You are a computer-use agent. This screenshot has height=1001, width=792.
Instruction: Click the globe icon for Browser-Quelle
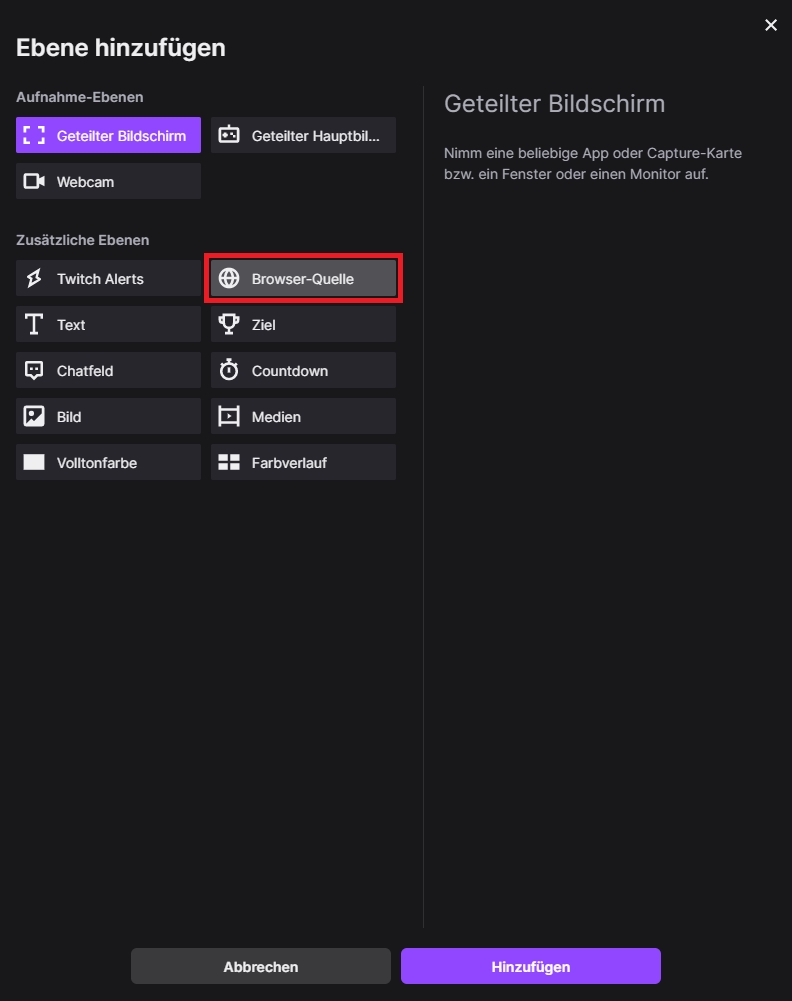click(x=229, y=279)
